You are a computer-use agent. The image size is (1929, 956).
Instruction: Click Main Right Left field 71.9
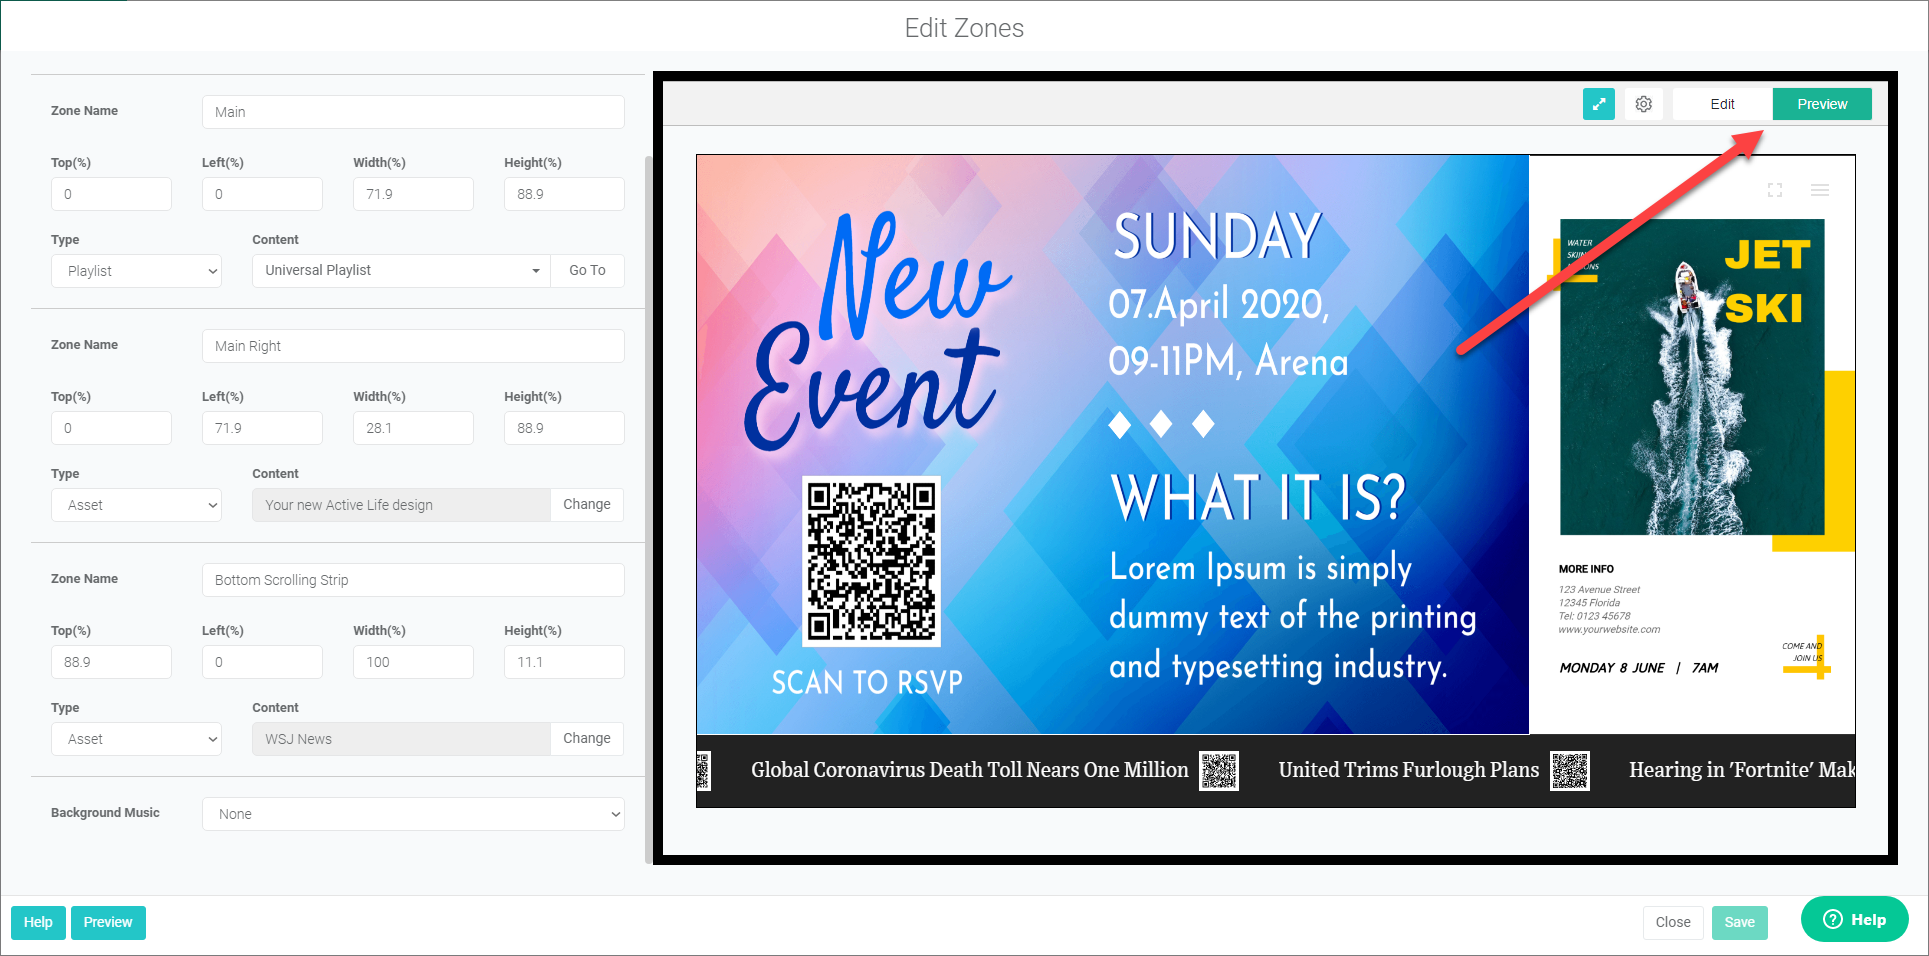(x=262, y=428)
